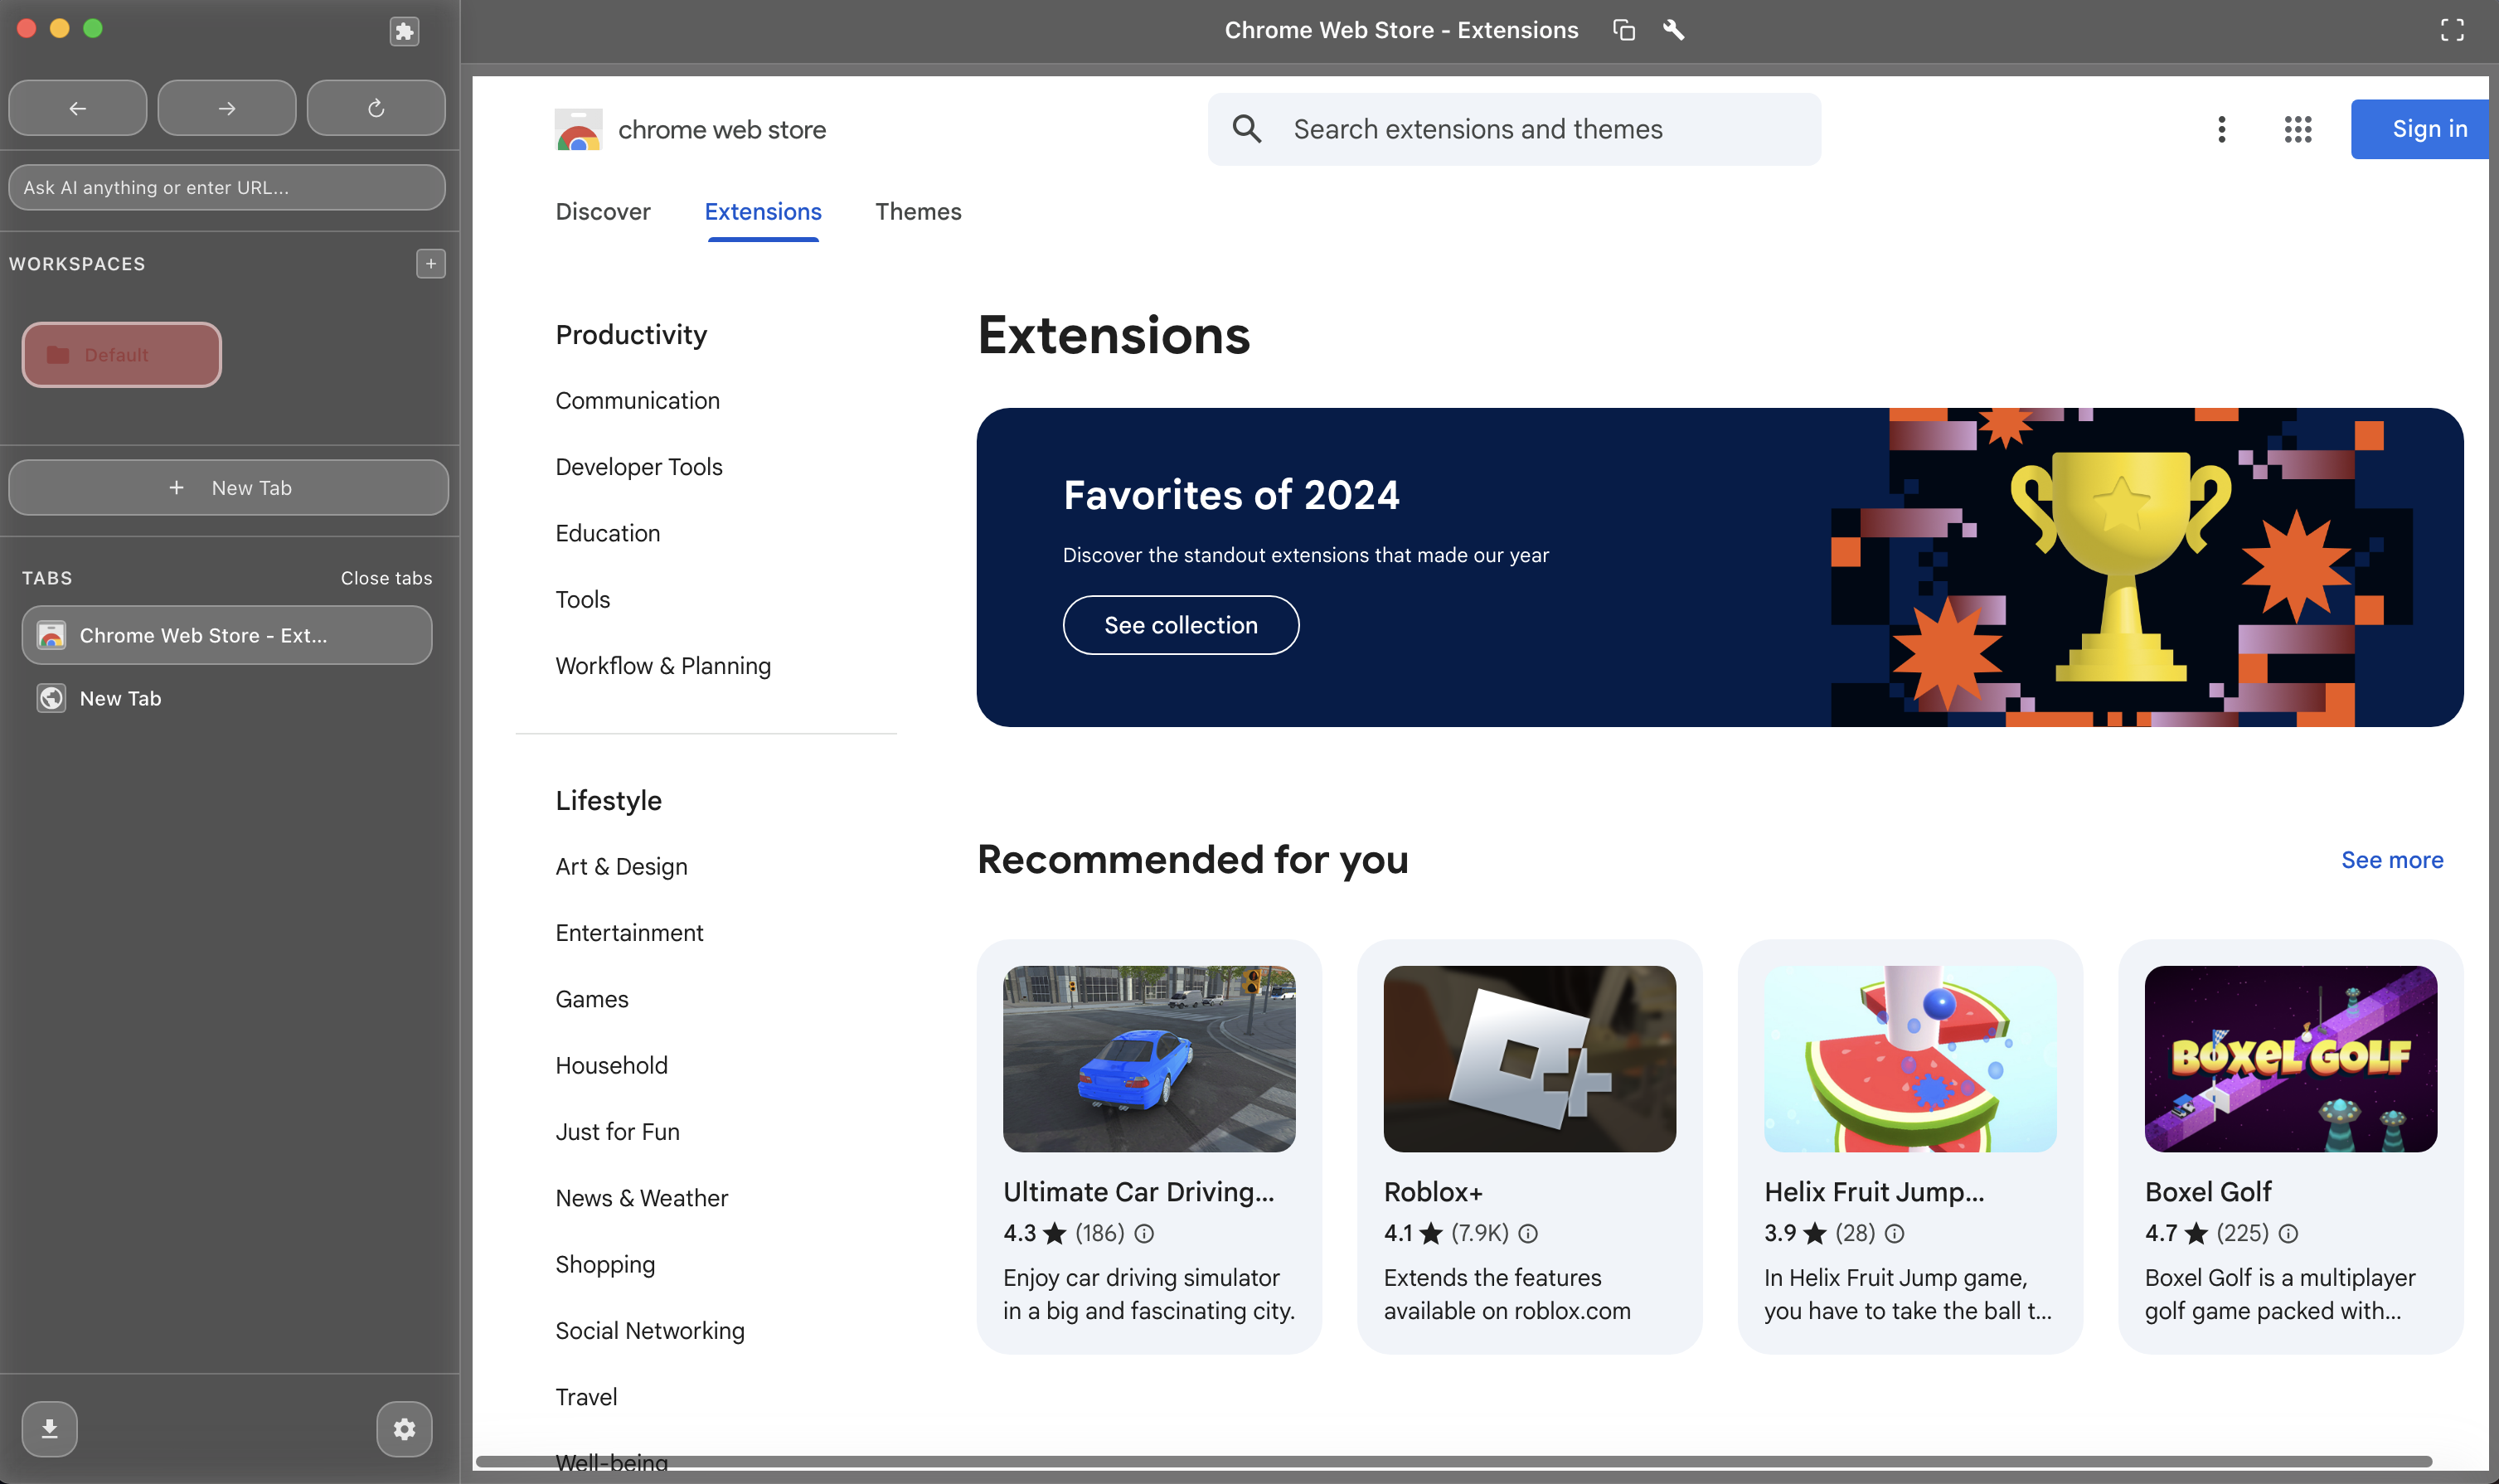The image size is (2499, 1484).
Task: Open the three-dot more options menu
Action: click(2220, 129)
